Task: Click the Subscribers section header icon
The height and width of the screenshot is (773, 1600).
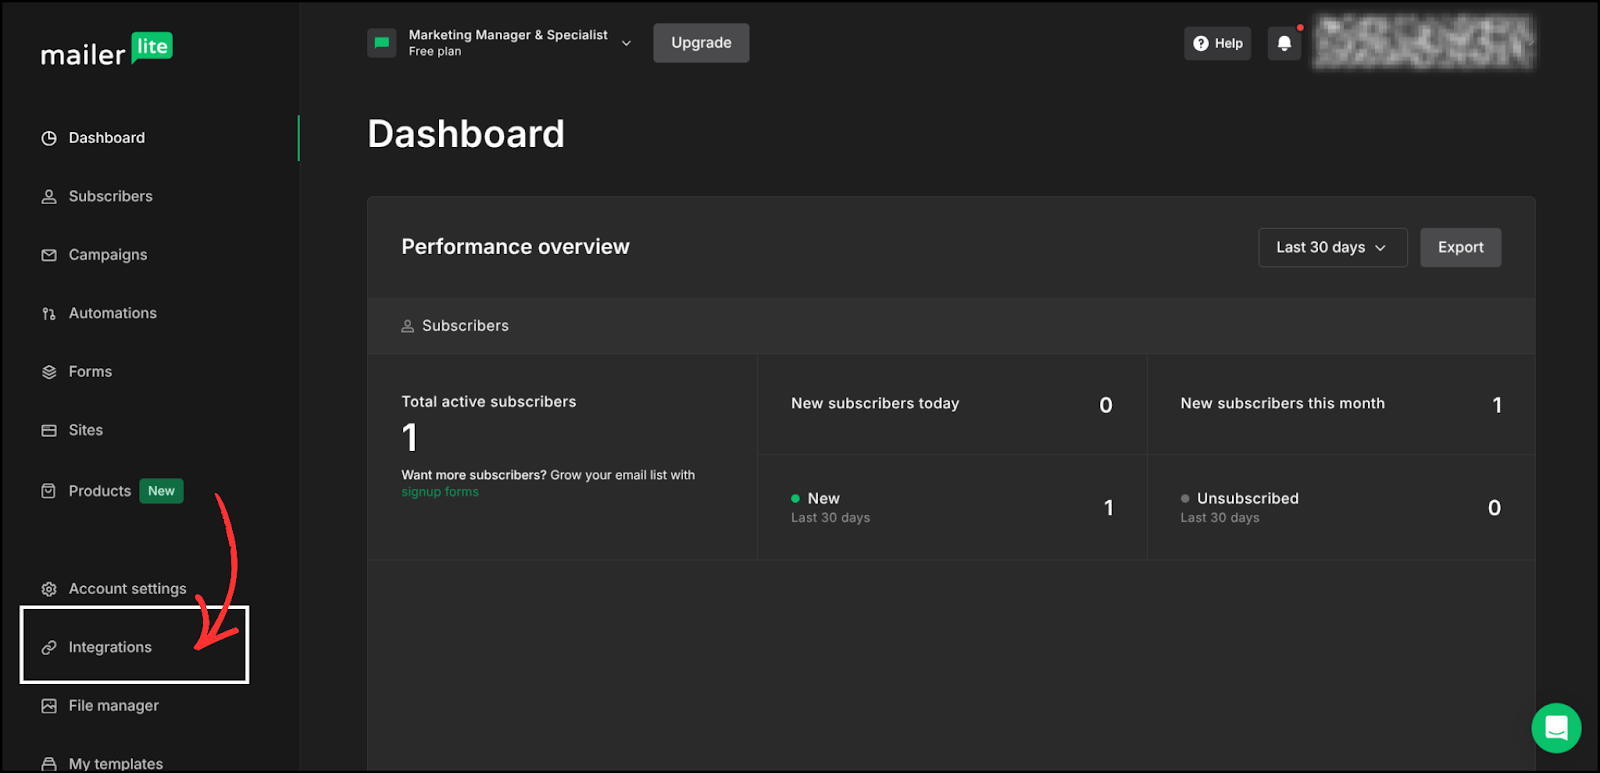Action: (x=408, y=326)
